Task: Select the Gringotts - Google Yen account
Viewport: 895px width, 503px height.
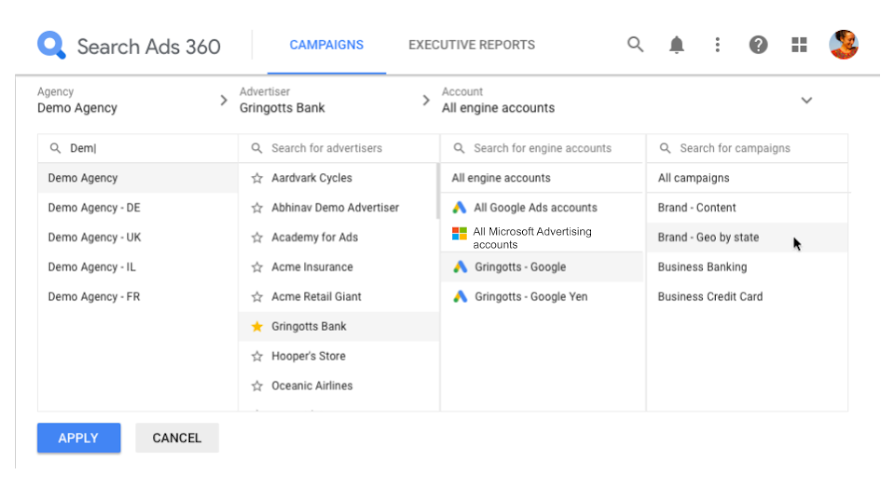Action: coord(542,297)
